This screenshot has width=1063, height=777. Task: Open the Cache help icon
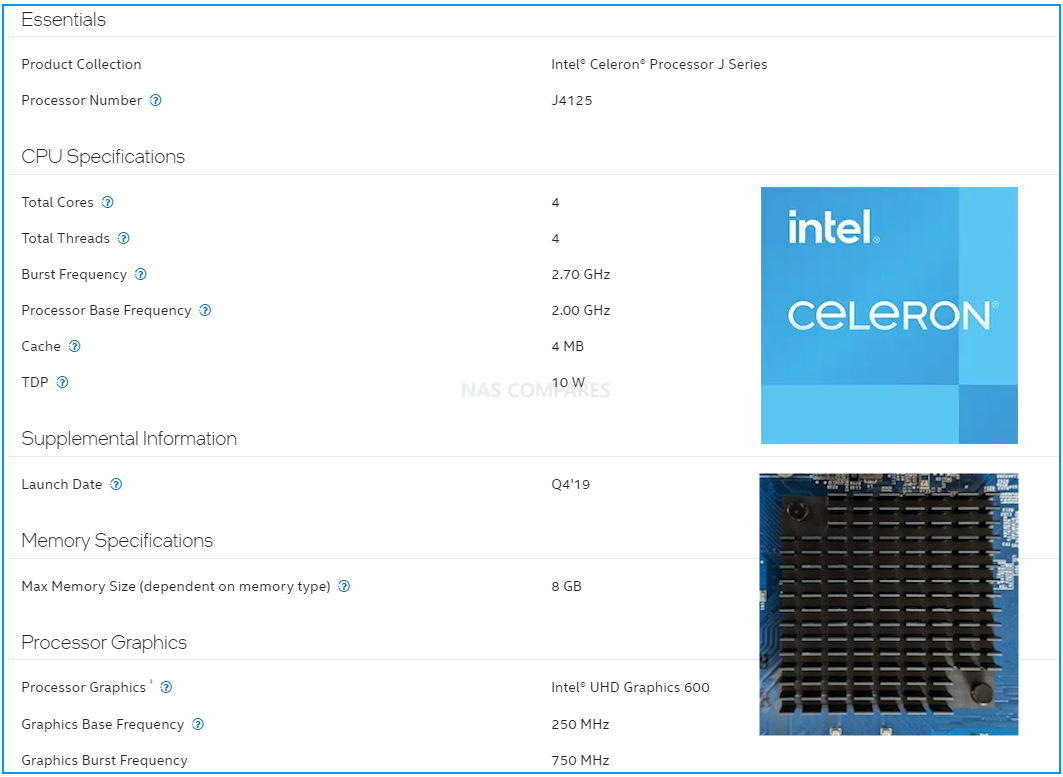coord(75,346)
